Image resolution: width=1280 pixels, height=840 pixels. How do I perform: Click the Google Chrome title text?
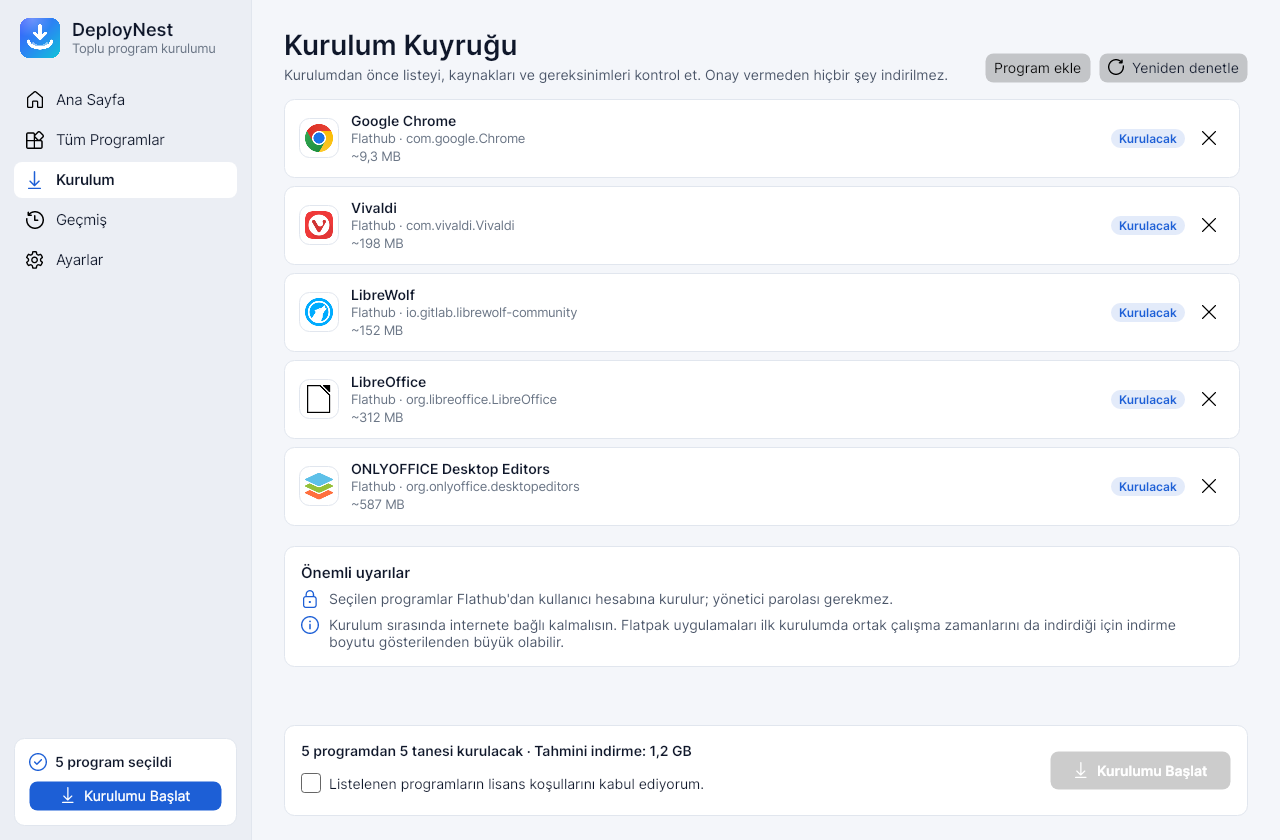(x=403, y=121)
